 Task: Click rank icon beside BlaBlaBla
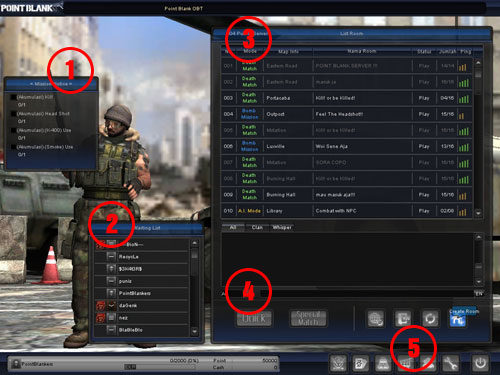[x=111, y=330]
